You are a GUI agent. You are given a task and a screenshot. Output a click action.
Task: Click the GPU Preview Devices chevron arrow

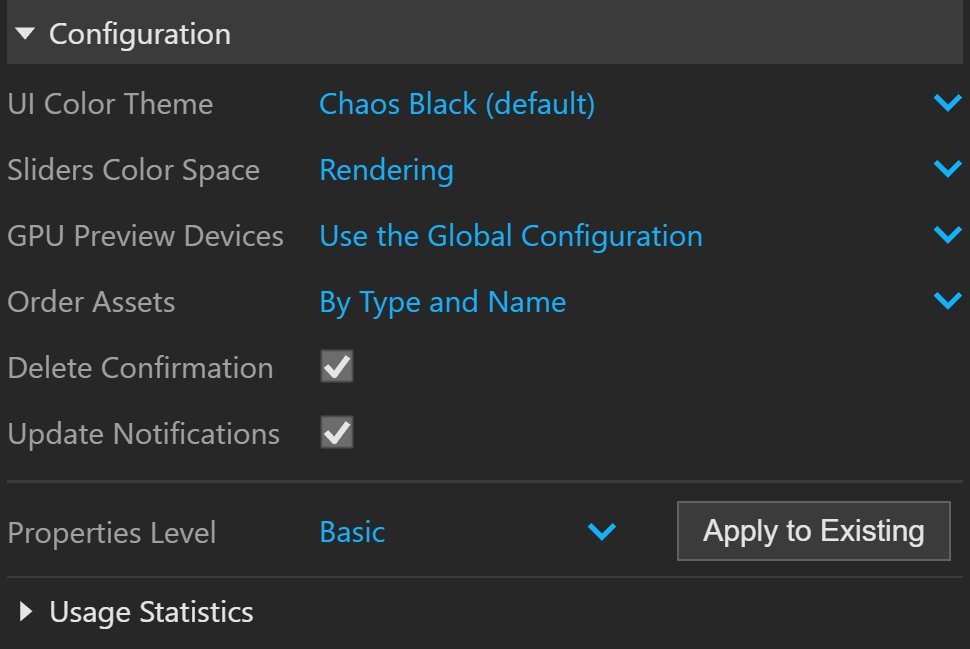(x=947, y=234)
